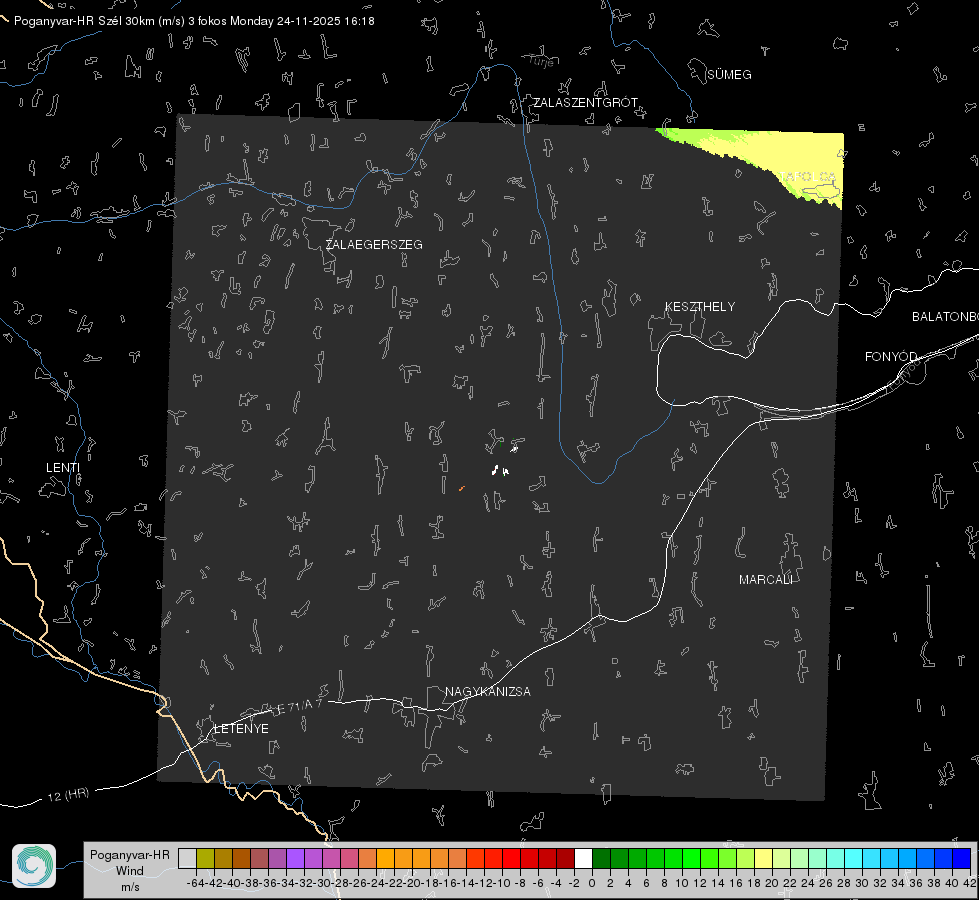Click the ZALAEGERSZEG city label
Image resolution: width=979 pixels, height=900 pixels.
pos(374,245)
